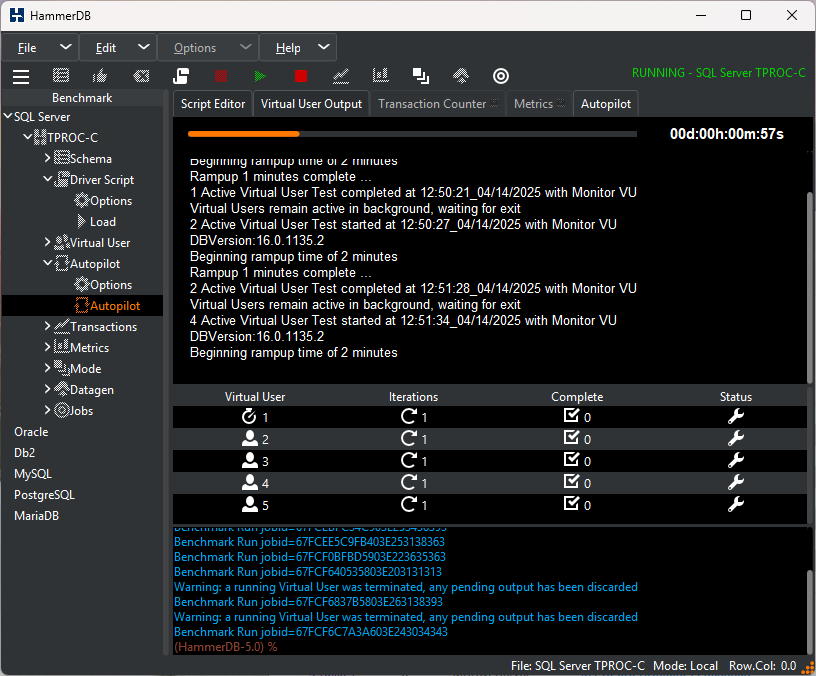Expand the Mode tree node
Image resolution: width=816 pixels, height=676 pixels.
click(47, 368)
